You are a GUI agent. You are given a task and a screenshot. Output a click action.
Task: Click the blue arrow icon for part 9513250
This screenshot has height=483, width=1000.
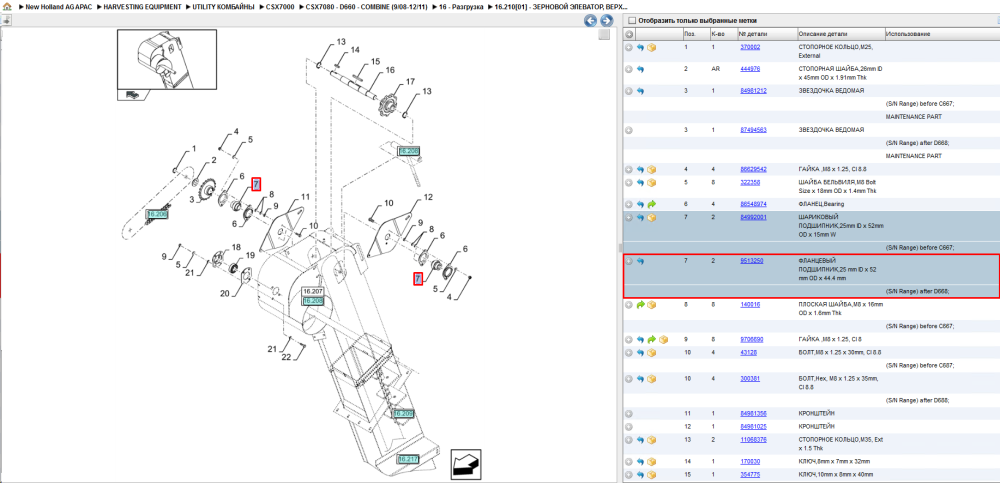[x=640, y=260]
